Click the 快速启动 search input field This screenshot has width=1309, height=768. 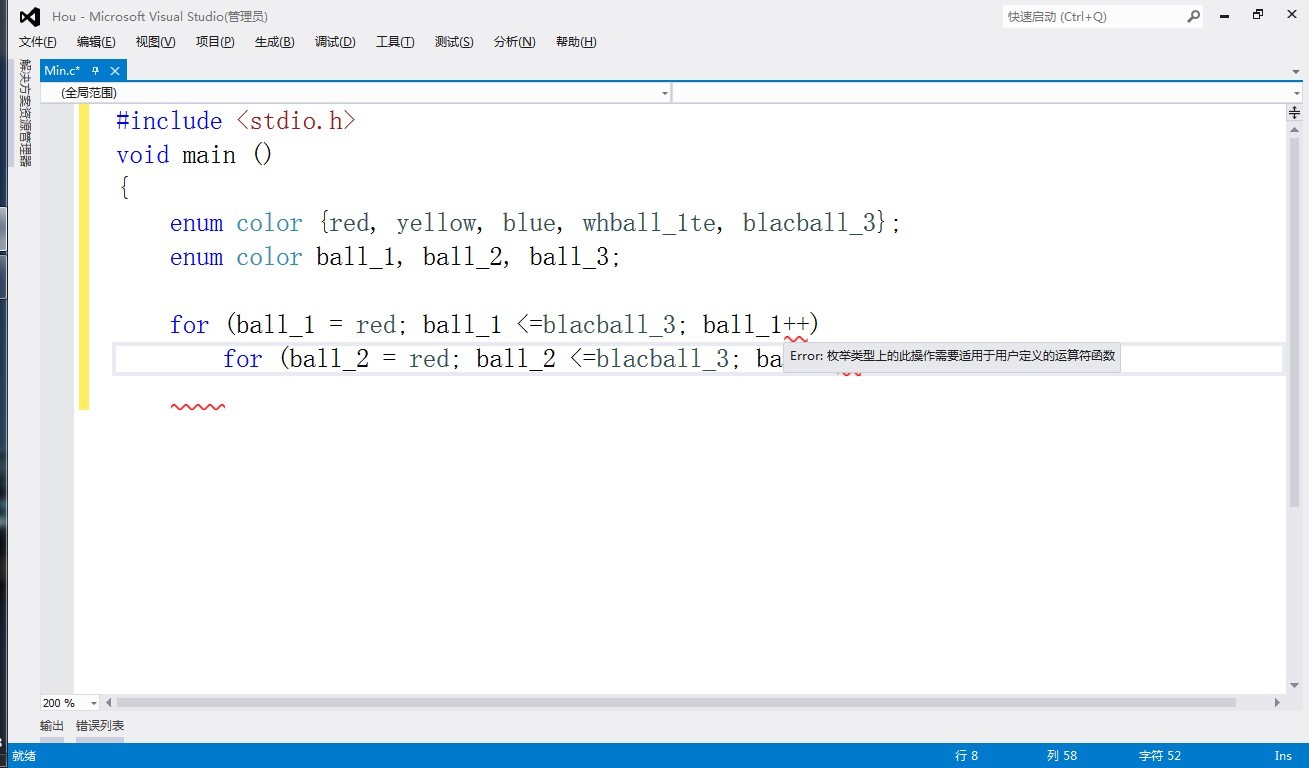(1093, 17)
